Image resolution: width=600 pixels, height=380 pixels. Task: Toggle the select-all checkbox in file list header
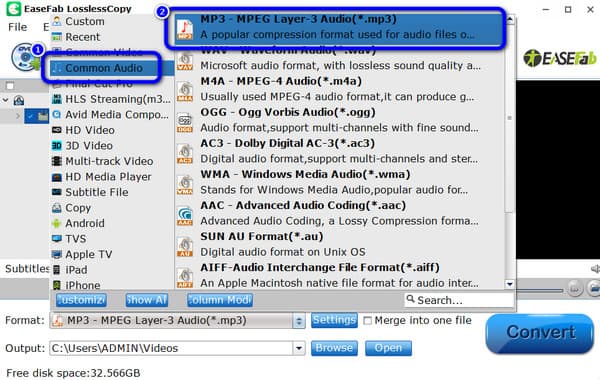coord(10,86)
